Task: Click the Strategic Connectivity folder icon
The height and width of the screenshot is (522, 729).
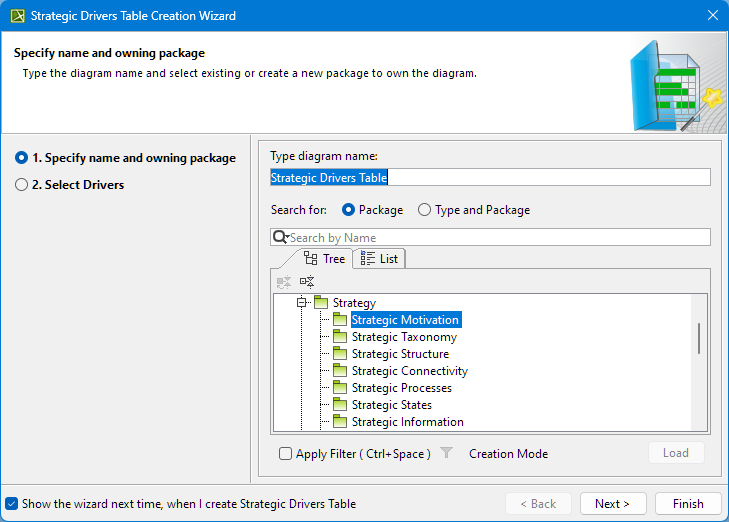Action: coord(340,371)
